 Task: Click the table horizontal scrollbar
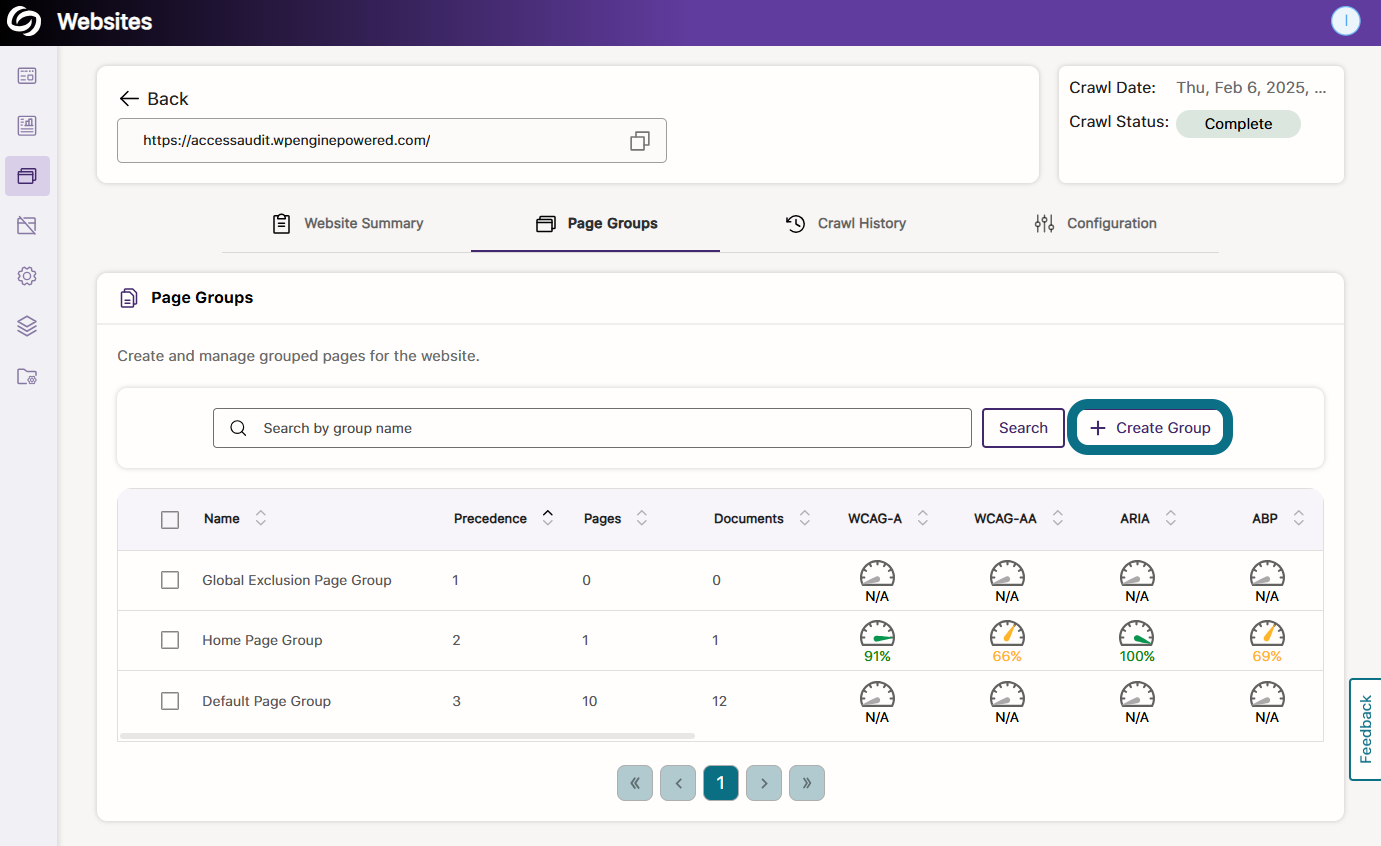[406, 736]
